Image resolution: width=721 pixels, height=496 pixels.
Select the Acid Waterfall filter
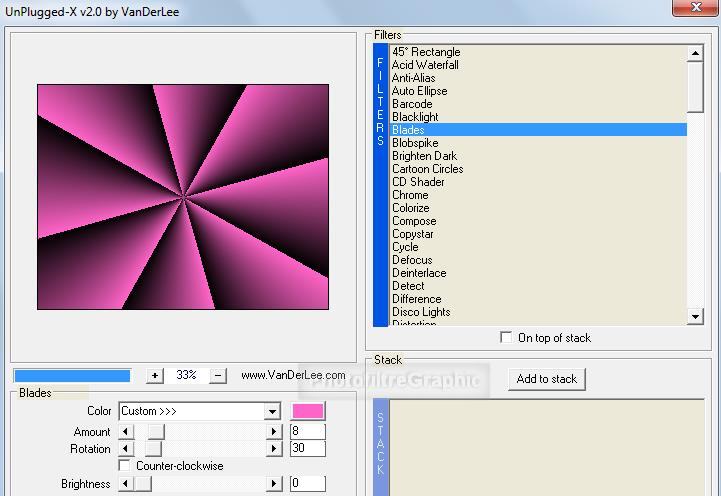pyautogui.click(x=425, y=65)
